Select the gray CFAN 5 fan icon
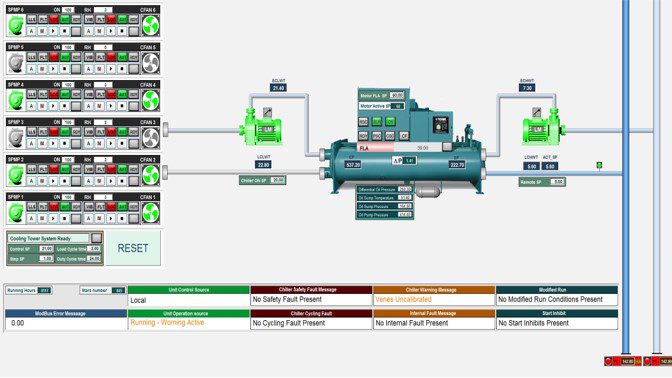Image resolution: width=672 pixels, height=378 pixels. pyautogui.click(x=150, y=63)
